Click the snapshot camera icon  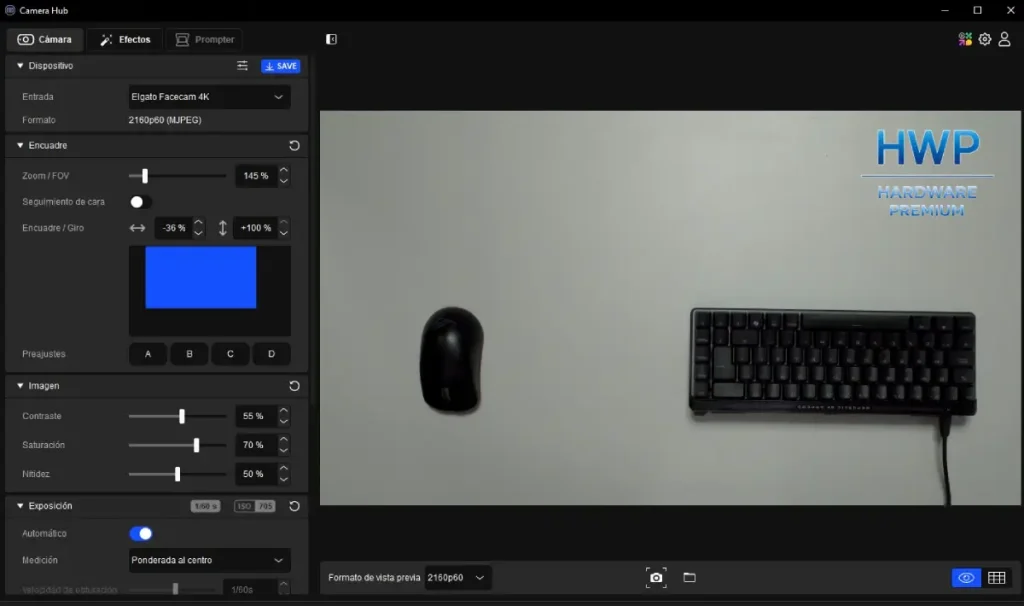pos(656,577)
